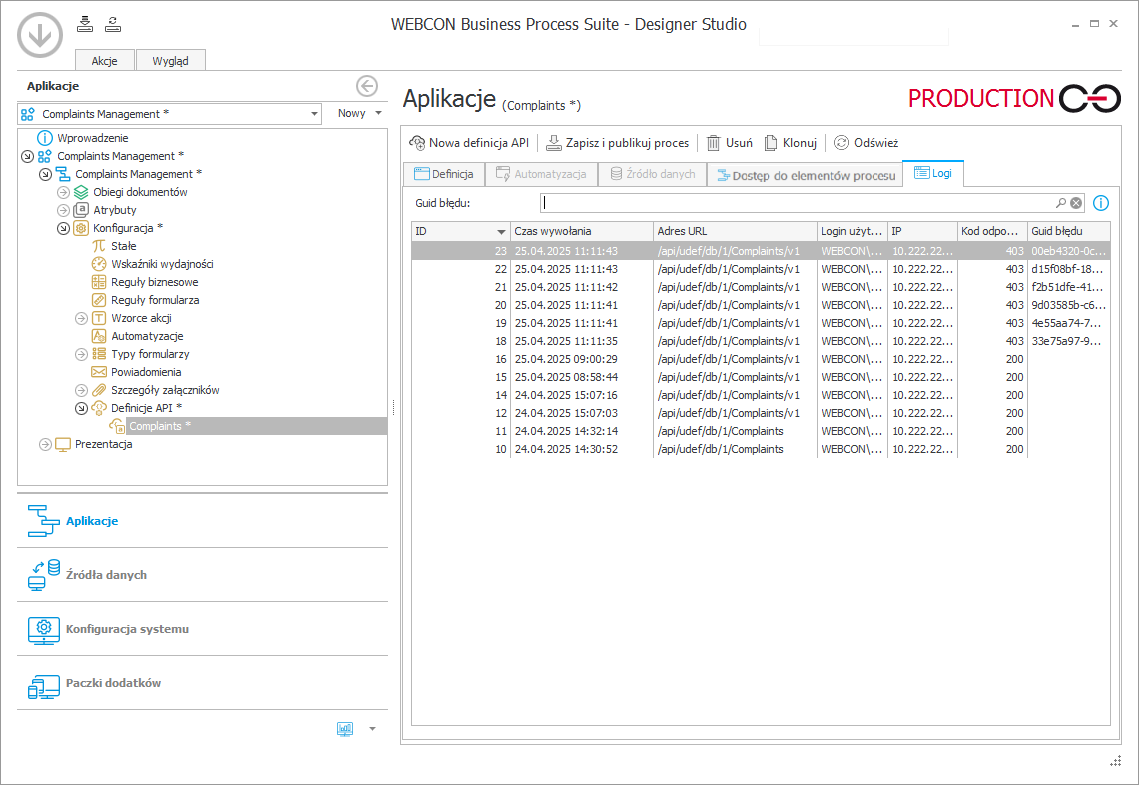Clear the Guid błędu search field with the X icon
Screen dimensions: 1139x785
1076,203
